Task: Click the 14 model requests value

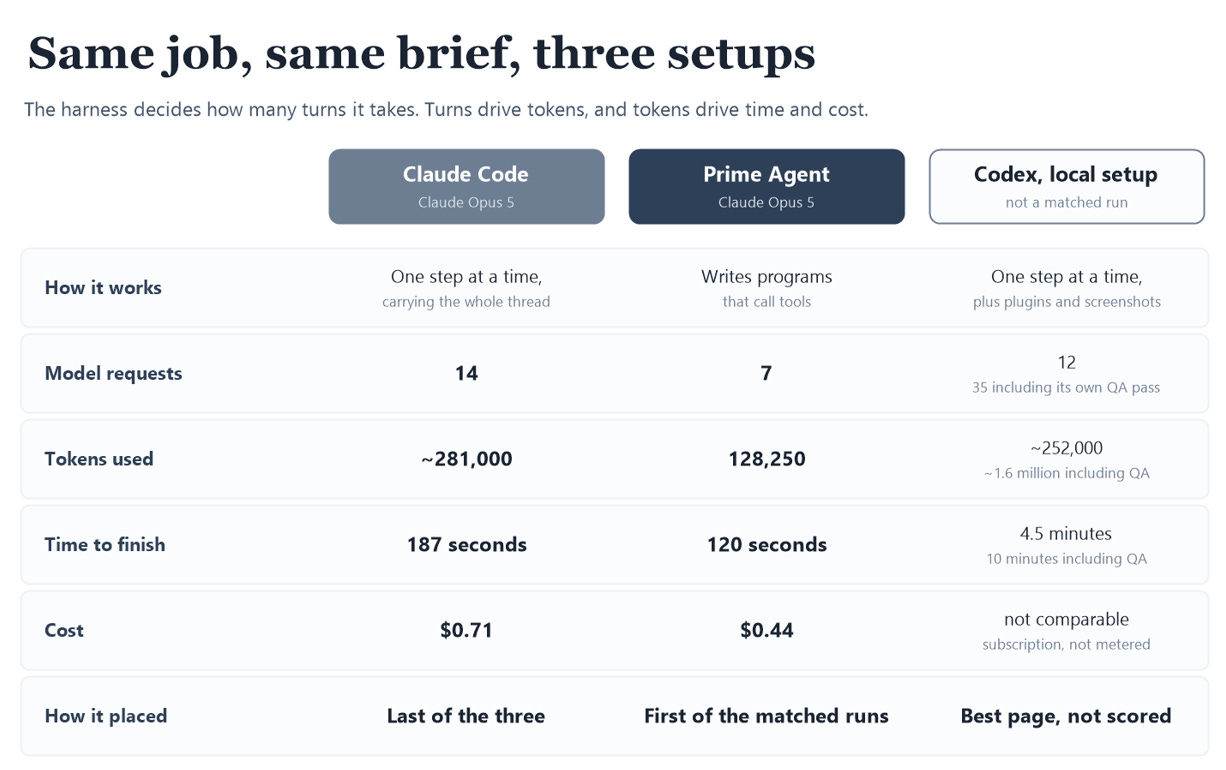Action: click(466, 374)
